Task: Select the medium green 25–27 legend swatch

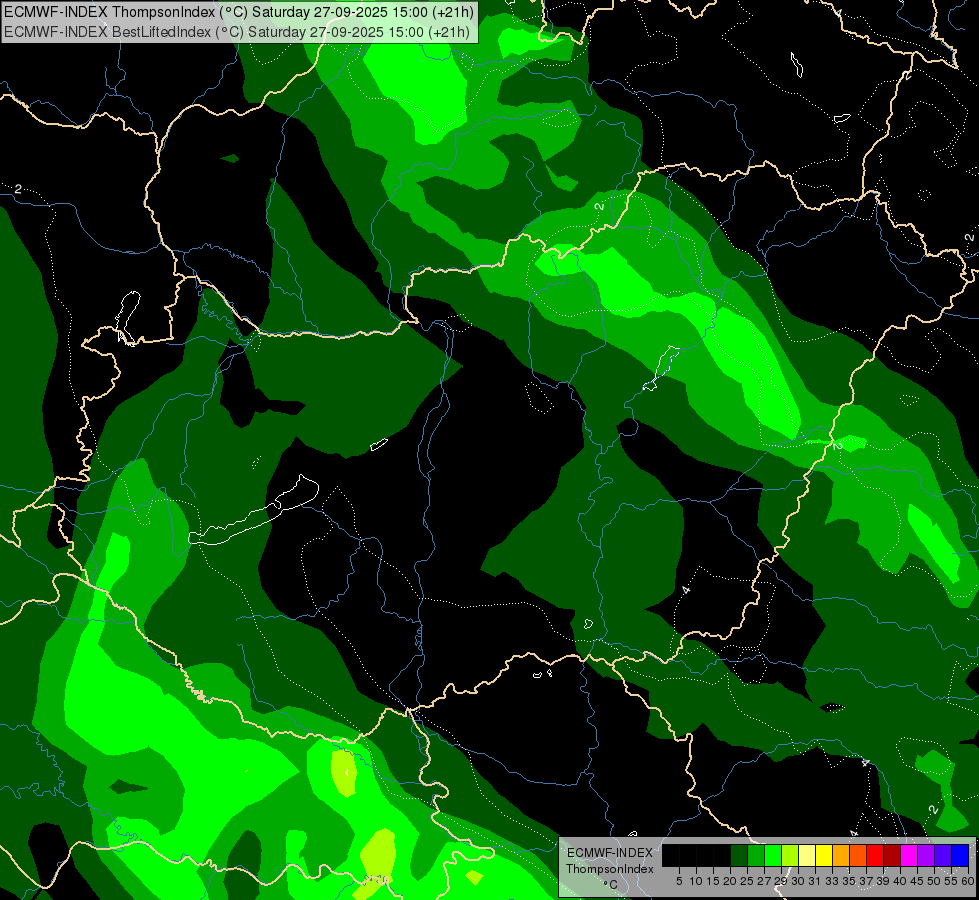Action: click(x=755, y=855)
